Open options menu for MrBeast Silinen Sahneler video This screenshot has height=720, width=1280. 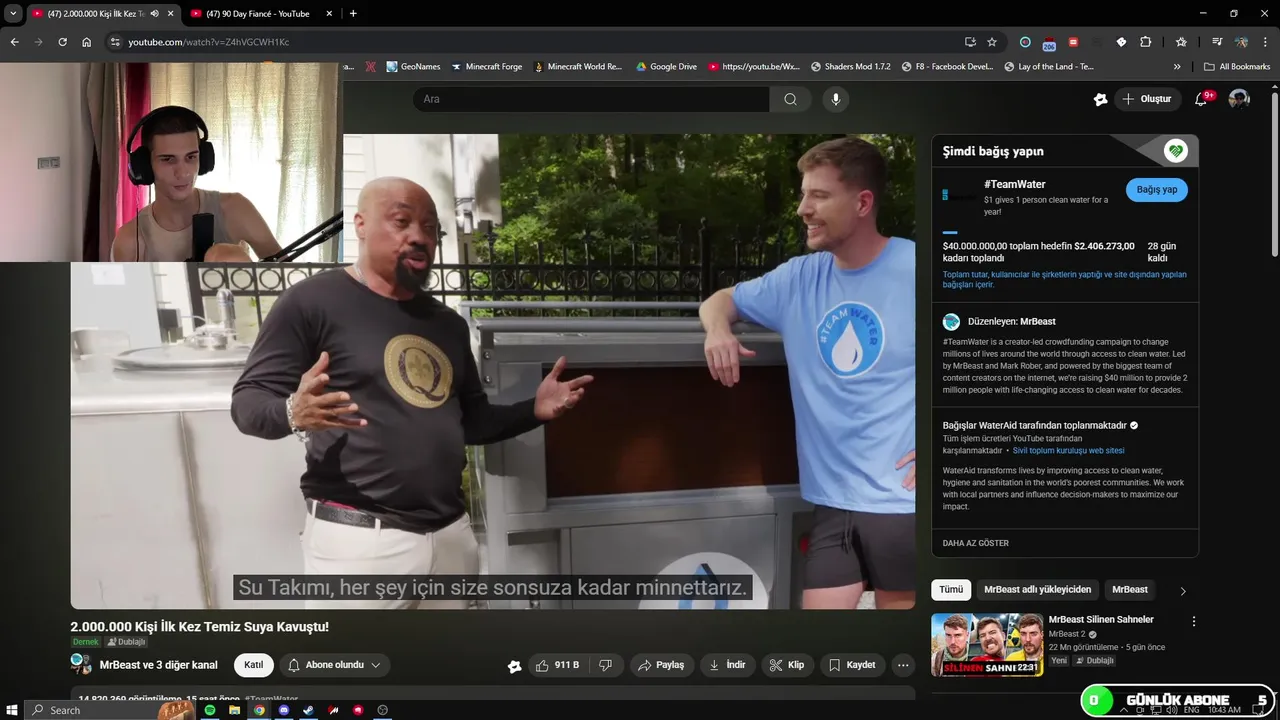[1193, 621]
